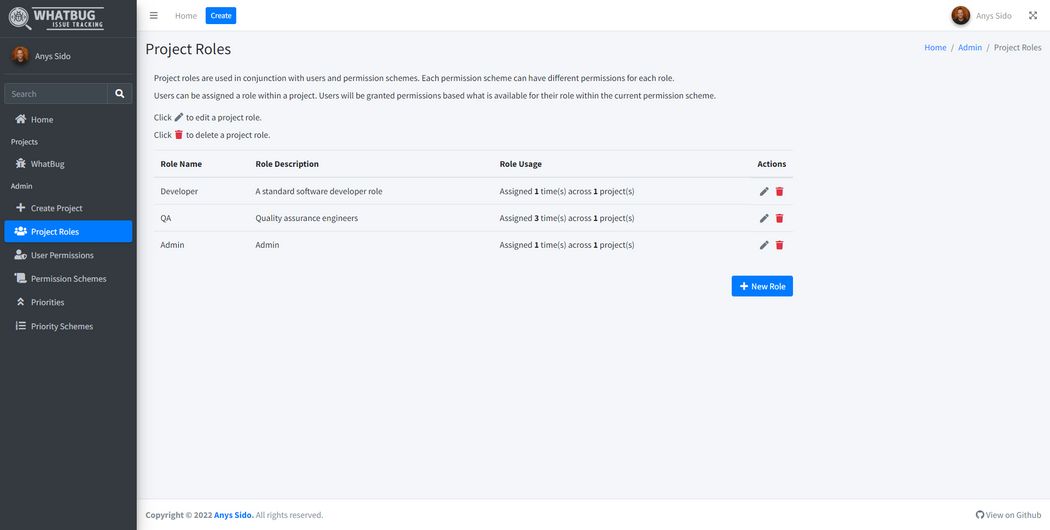This screenshot has width=1050, height=530.
Task: Click the pencil edit icon for Developer role
Action: (x=764, y=191)
